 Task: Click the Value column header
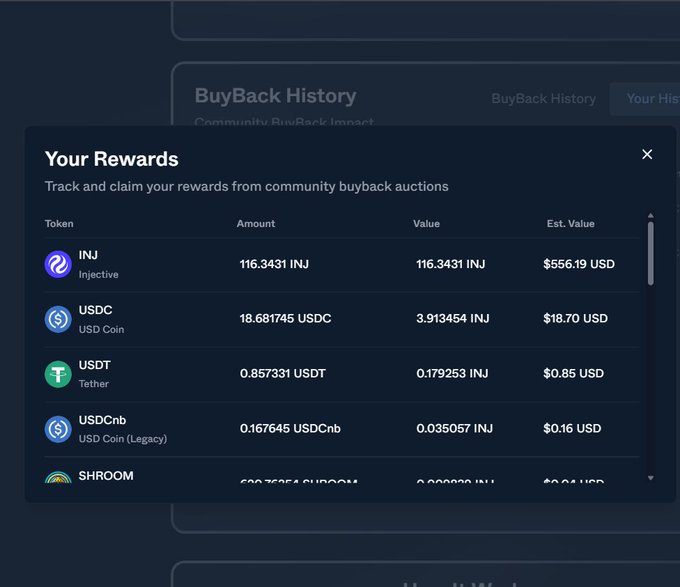(426, 224)
